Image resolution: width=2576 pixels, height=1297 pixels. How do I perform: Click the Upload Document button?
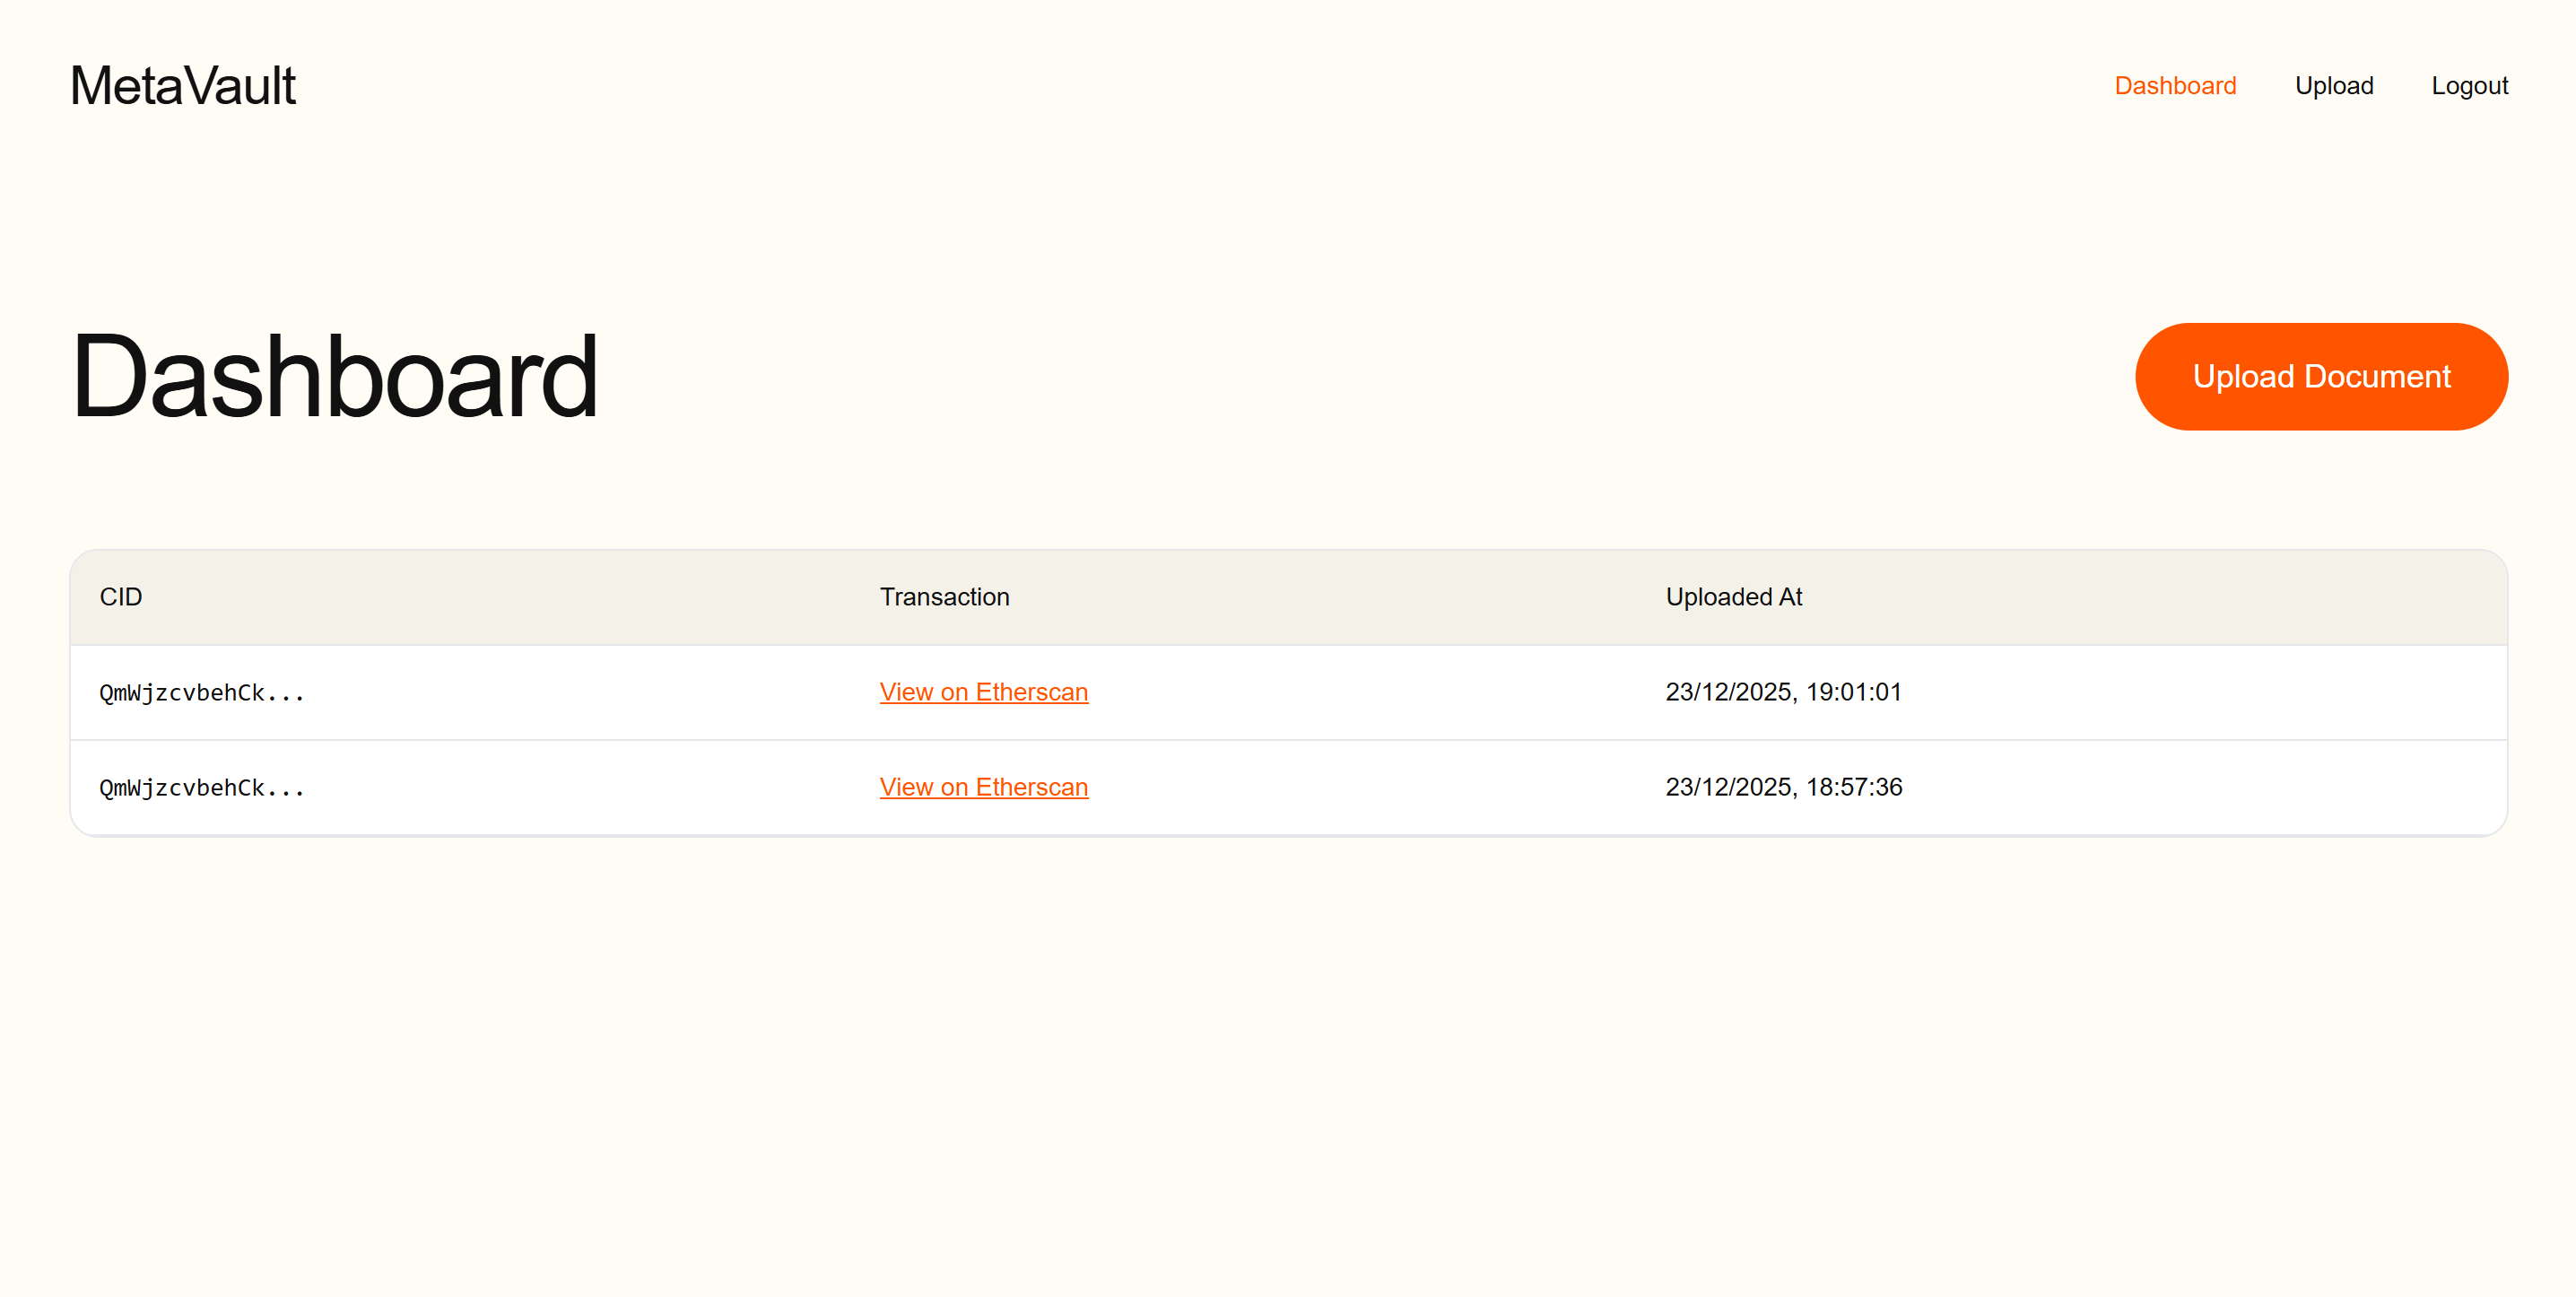pos(2321,377)
